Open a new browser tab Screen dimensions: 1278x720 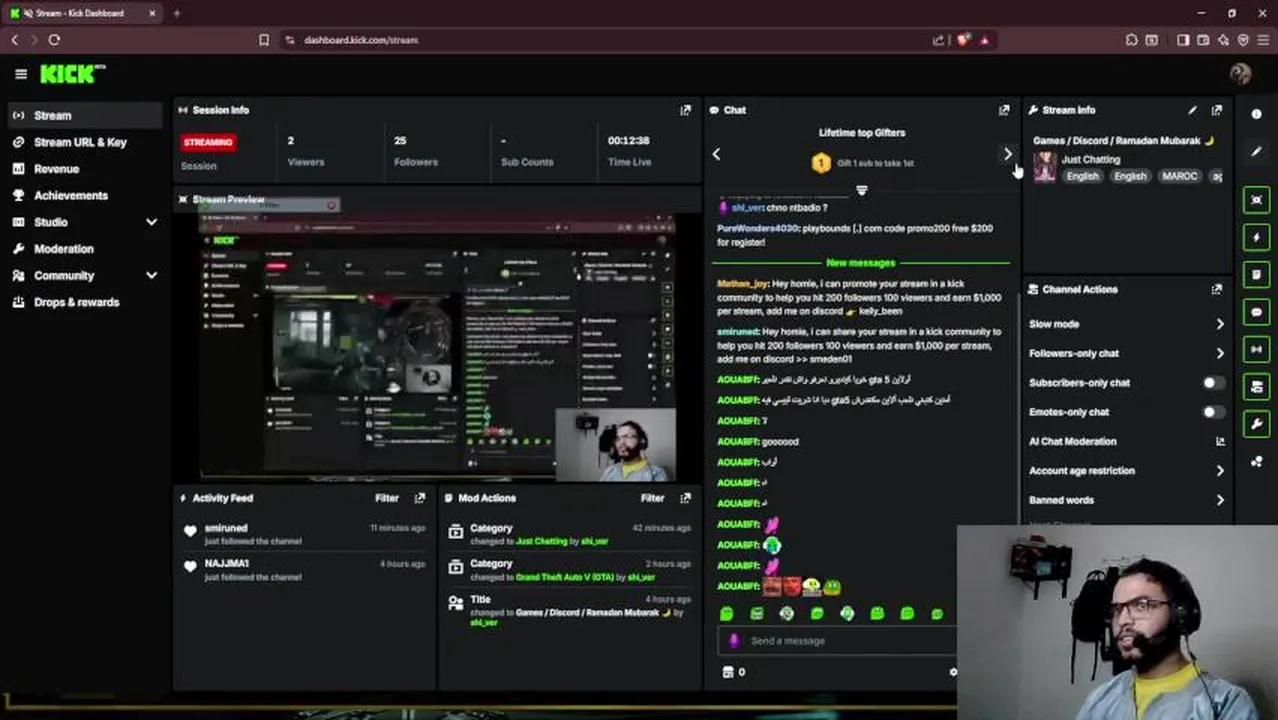(176, 13)
